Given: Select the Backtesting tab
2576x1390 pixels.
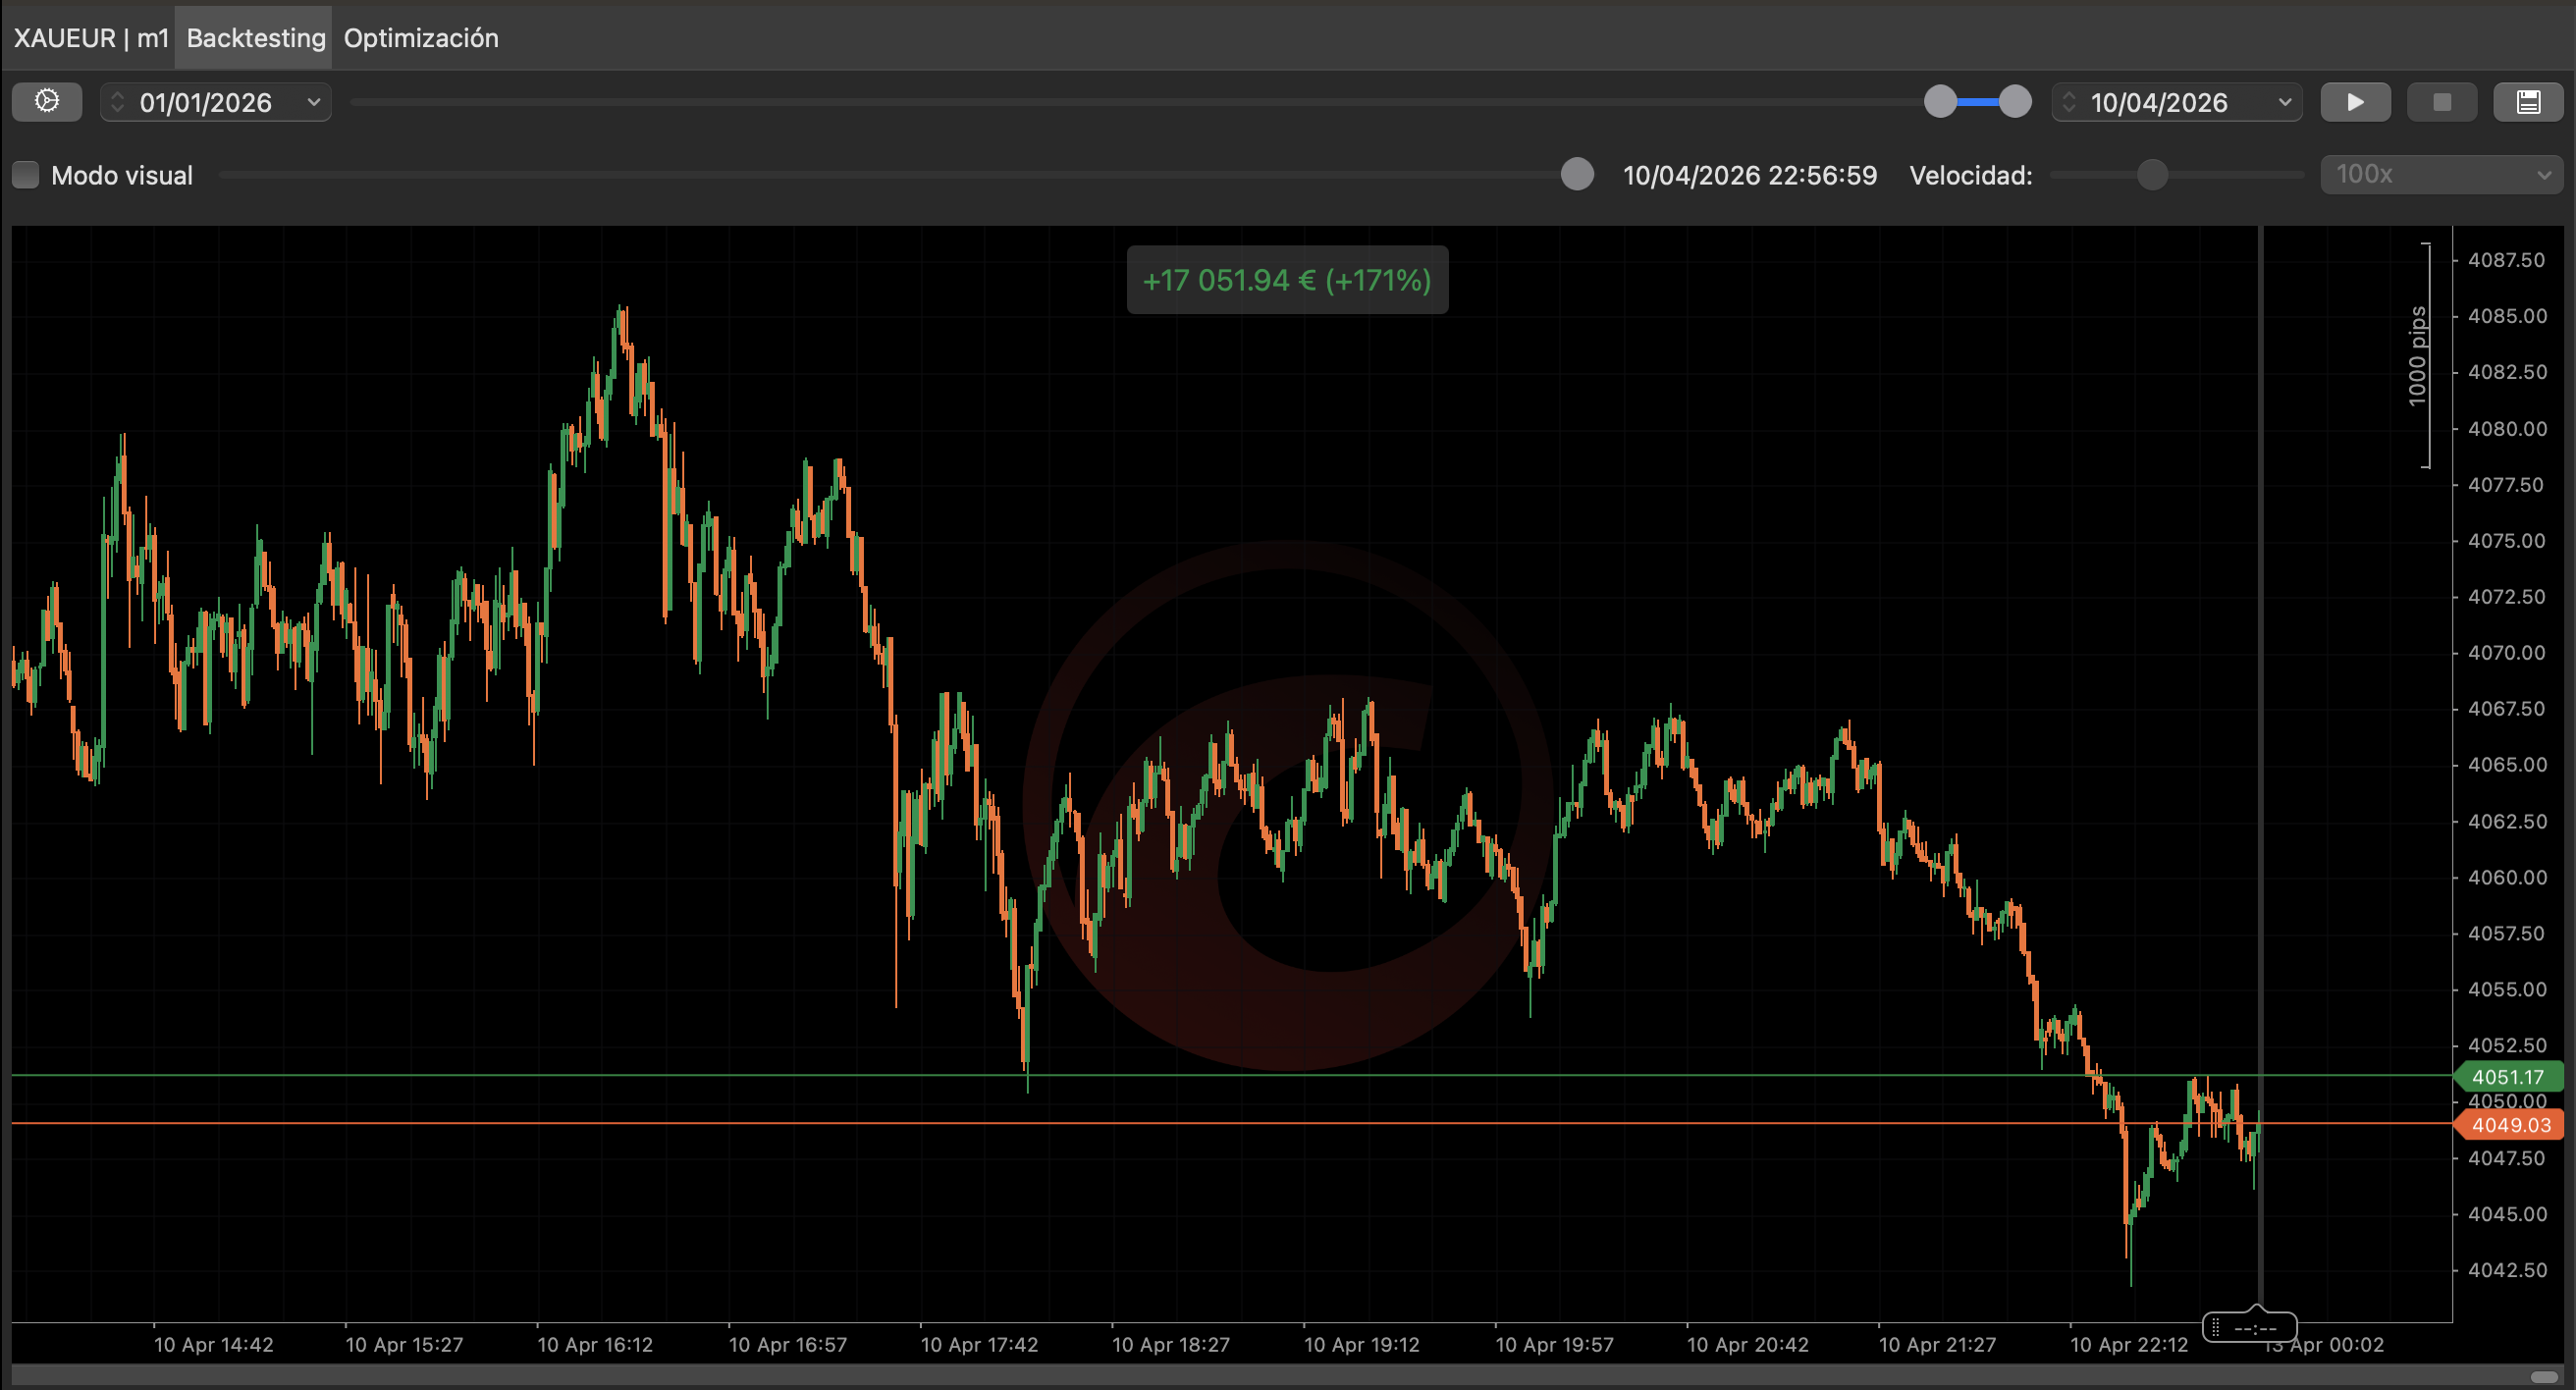Looking at the screenshot, I should 255,38.
